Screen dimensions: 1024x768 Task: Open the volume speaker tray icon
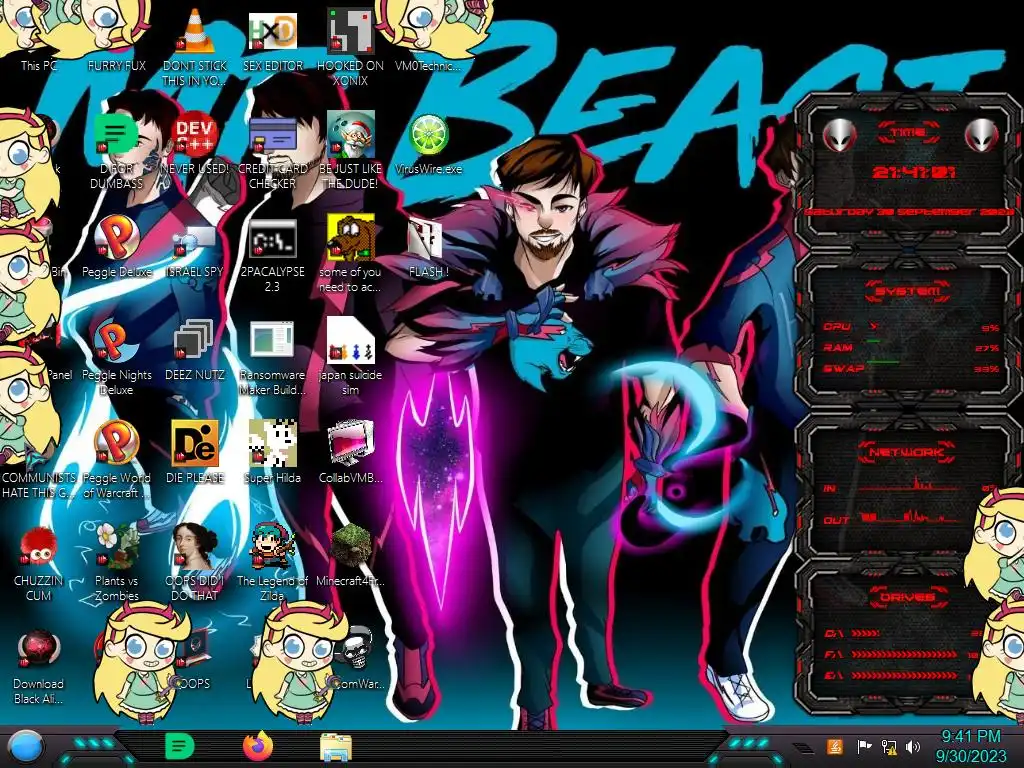(913, 746)
